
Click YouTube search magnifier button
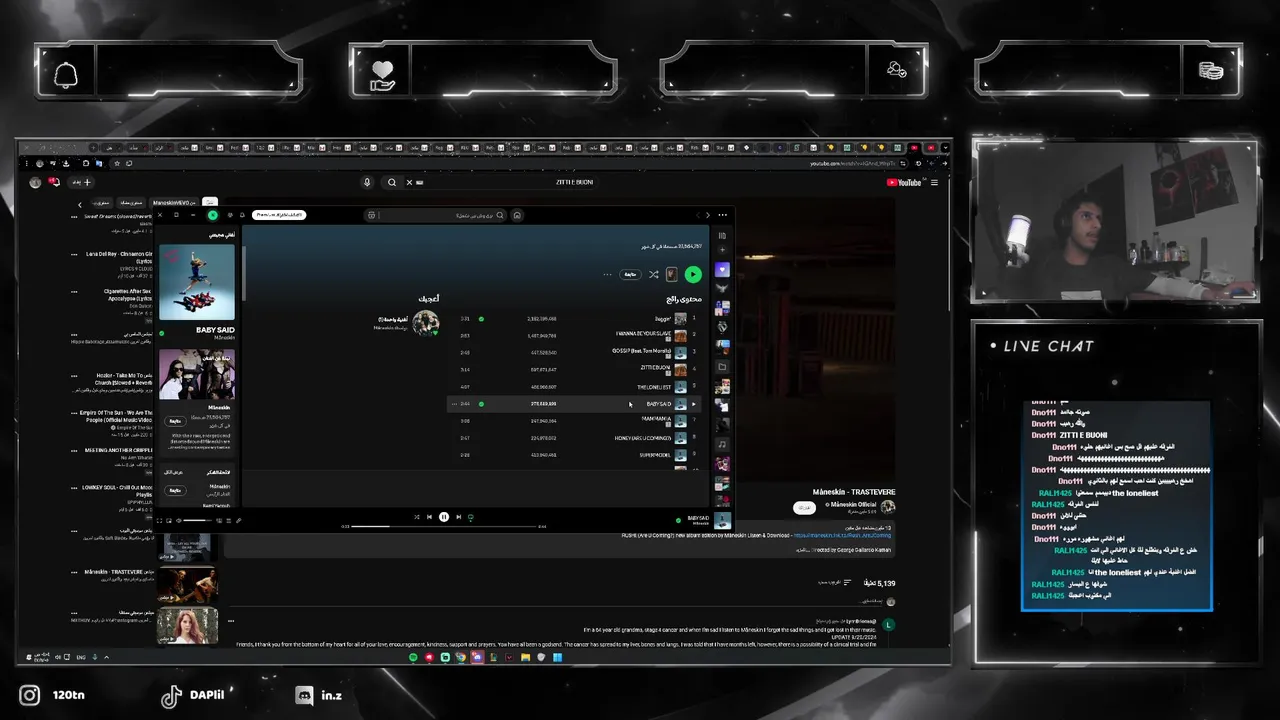tap(392, 182)
